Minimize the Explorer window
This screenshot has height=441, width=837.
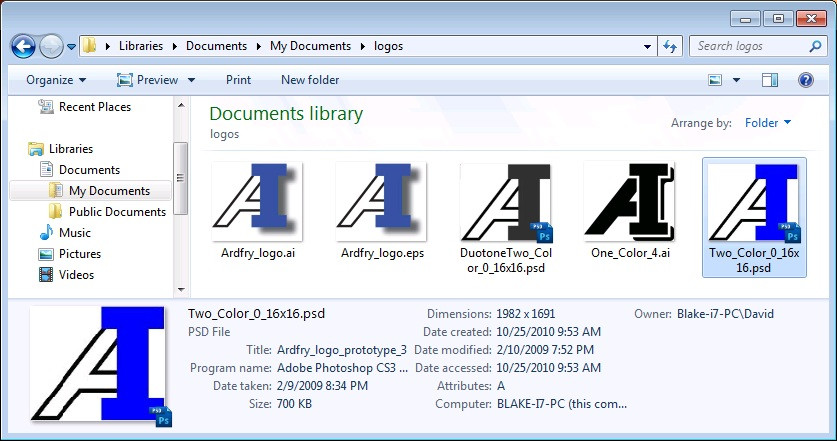pos(745,19)
